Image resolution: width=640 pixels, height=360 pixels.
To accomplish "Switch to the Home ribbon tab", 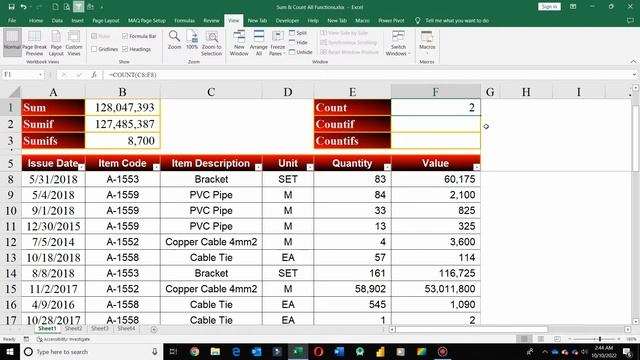I will [x=36, y=20].
